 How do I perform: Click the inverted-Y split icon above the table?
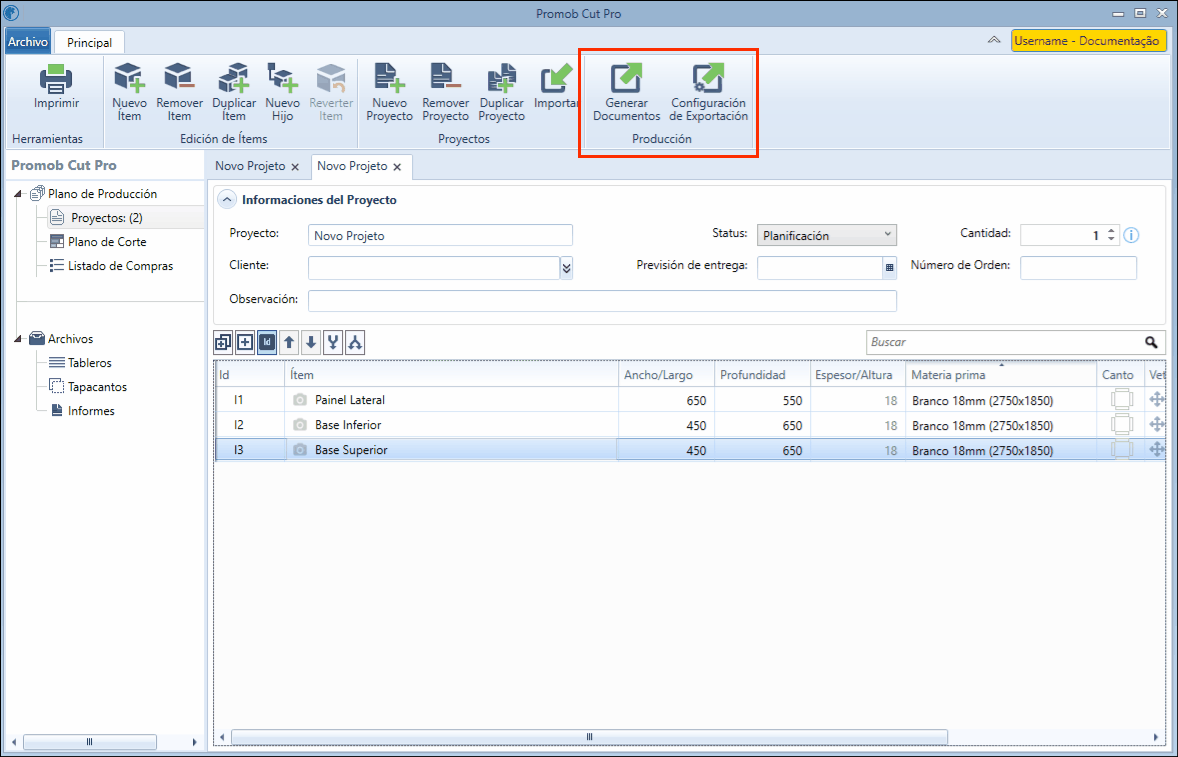tap(355, 342)
